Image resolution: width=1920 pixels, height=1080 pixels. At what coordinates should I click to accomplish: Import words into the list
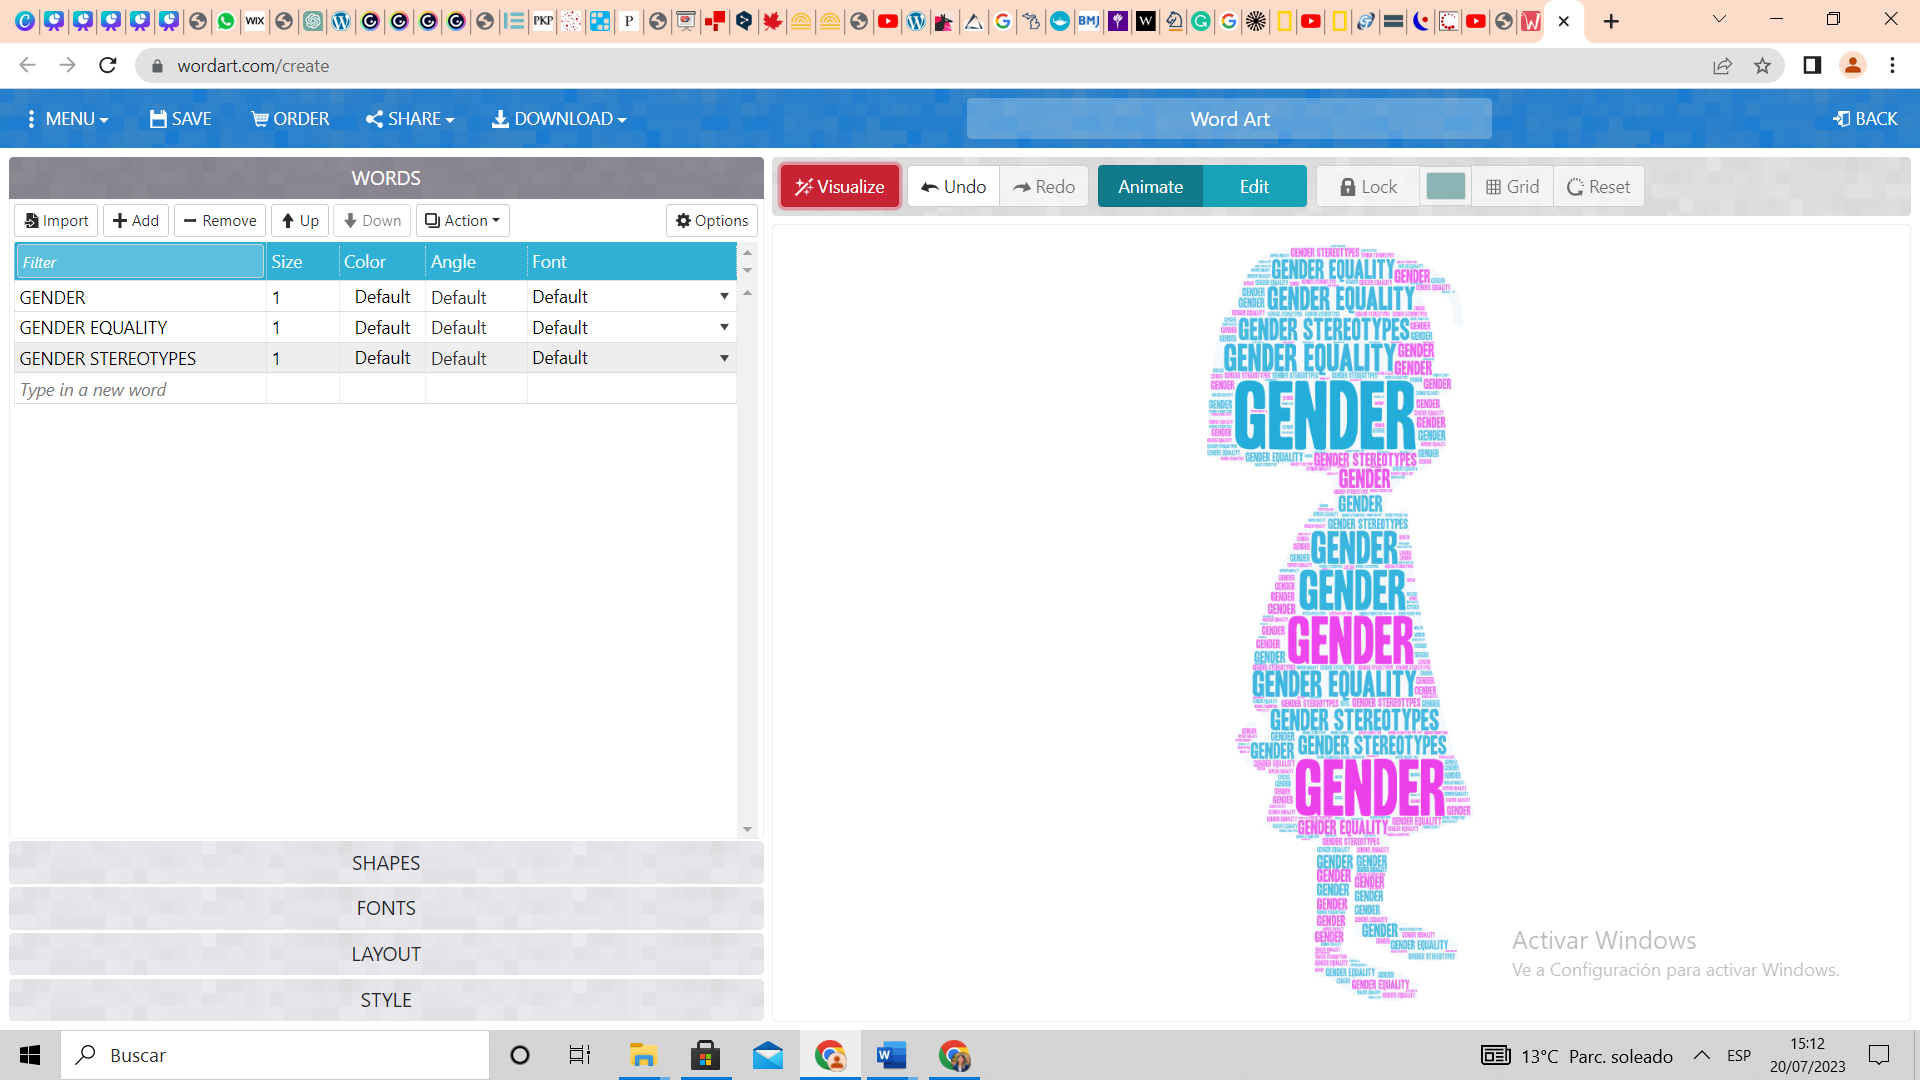(55, 220)
